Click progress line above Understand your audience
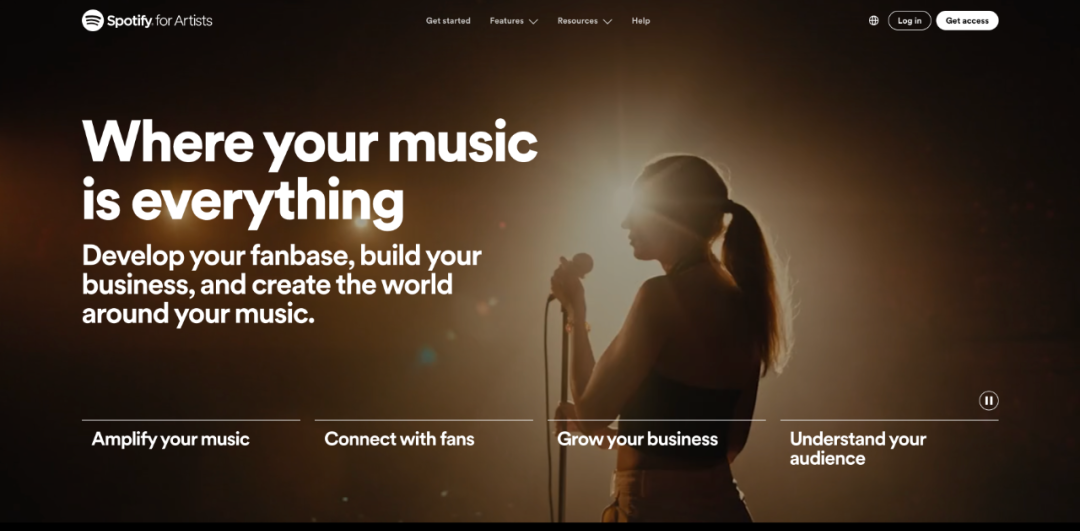 (x=889, y=419)
